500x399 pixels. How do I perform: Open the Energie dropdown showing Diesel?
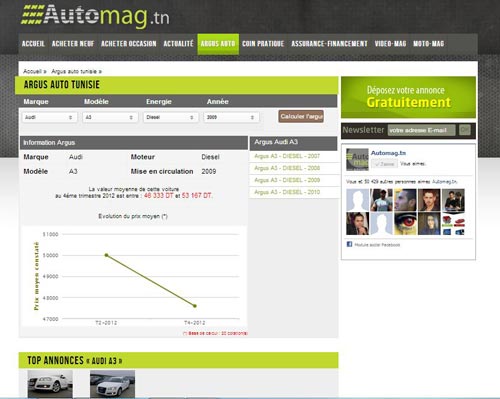point(171,117)
